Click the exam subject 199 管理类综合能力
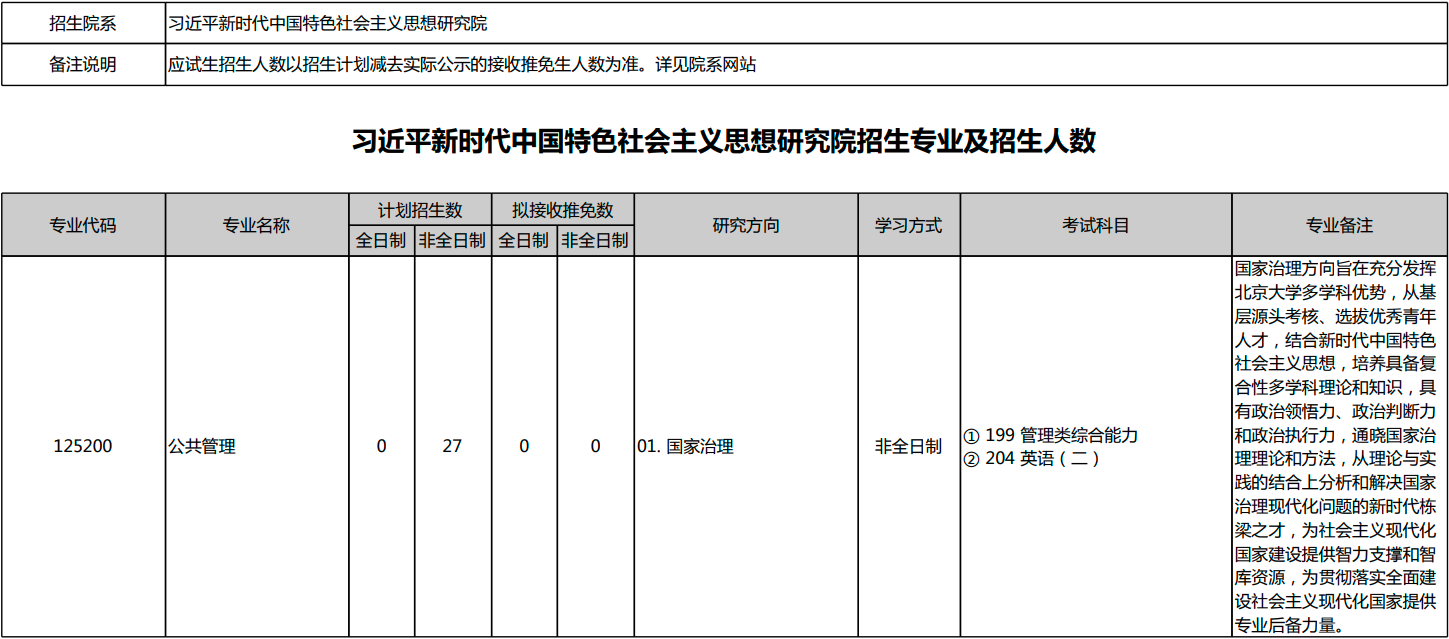 [x=1050, y=436]
